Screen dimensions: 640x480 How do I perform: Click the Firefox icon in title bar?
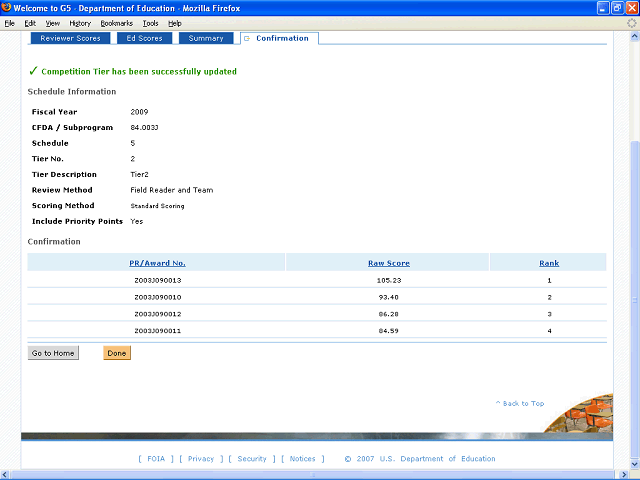pos(6,8)
